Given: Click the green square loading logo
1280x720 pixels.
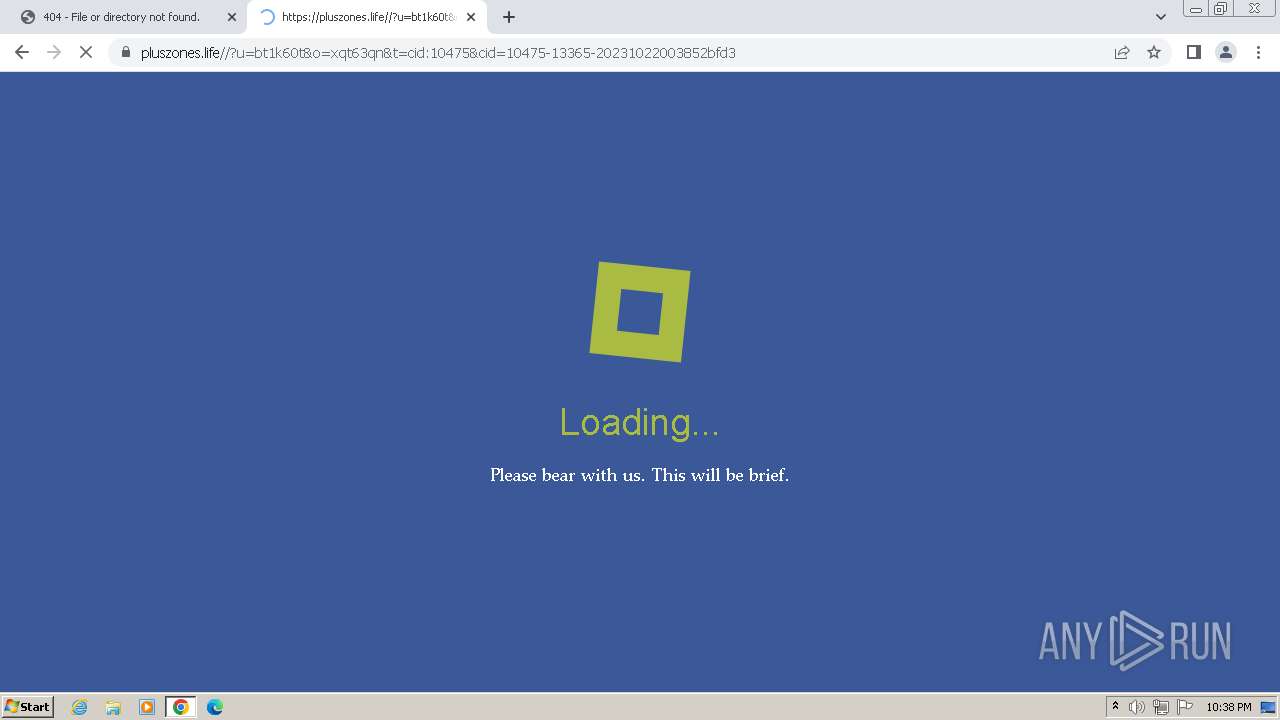Looking at the screenshot, I should [x=640, y=312].
